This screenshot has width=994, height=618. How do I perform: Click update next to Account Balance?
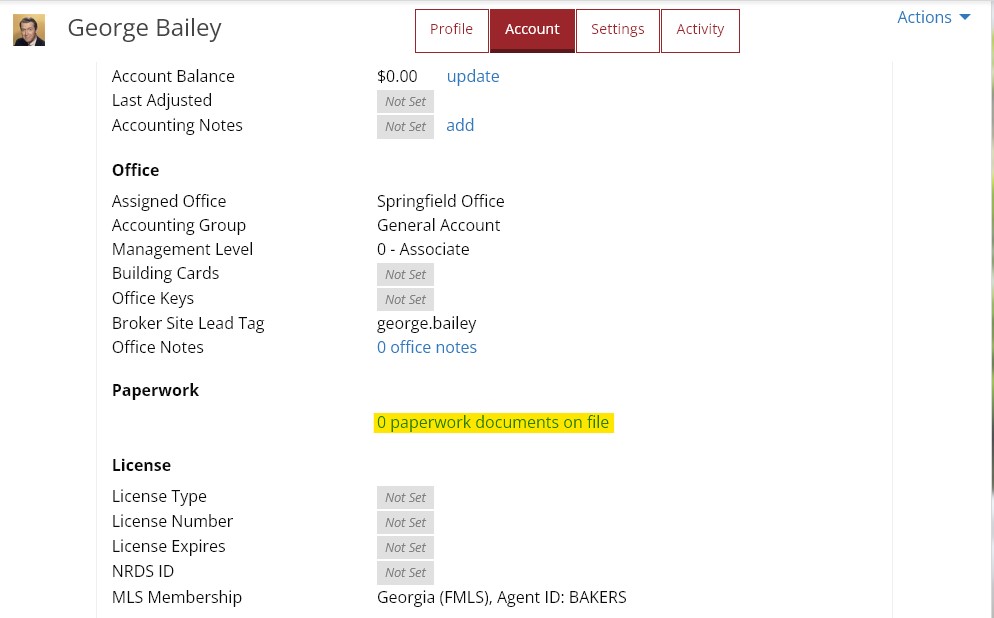(x=473, y=76)
